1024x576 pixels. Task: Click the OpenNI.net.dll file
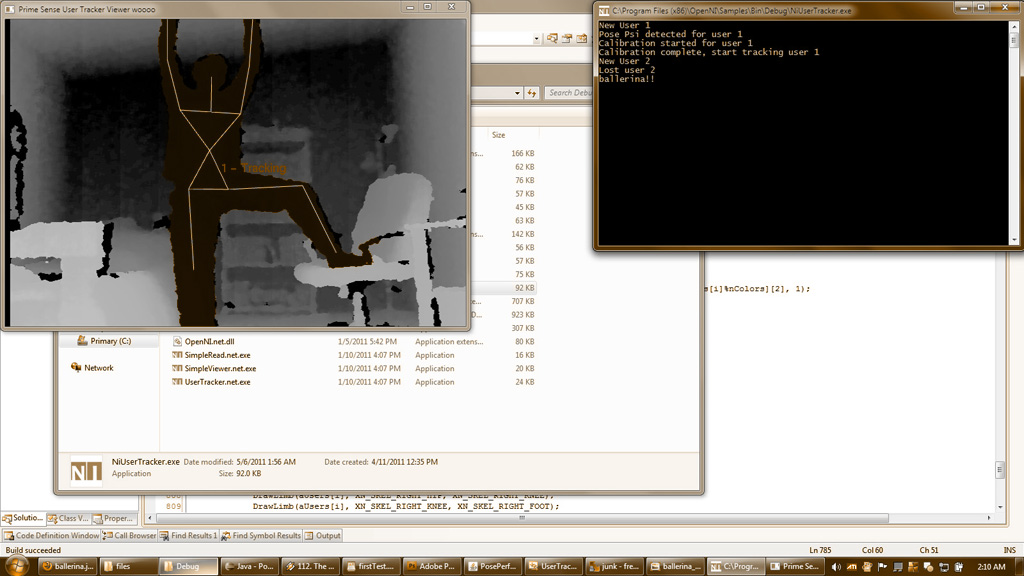209,341
